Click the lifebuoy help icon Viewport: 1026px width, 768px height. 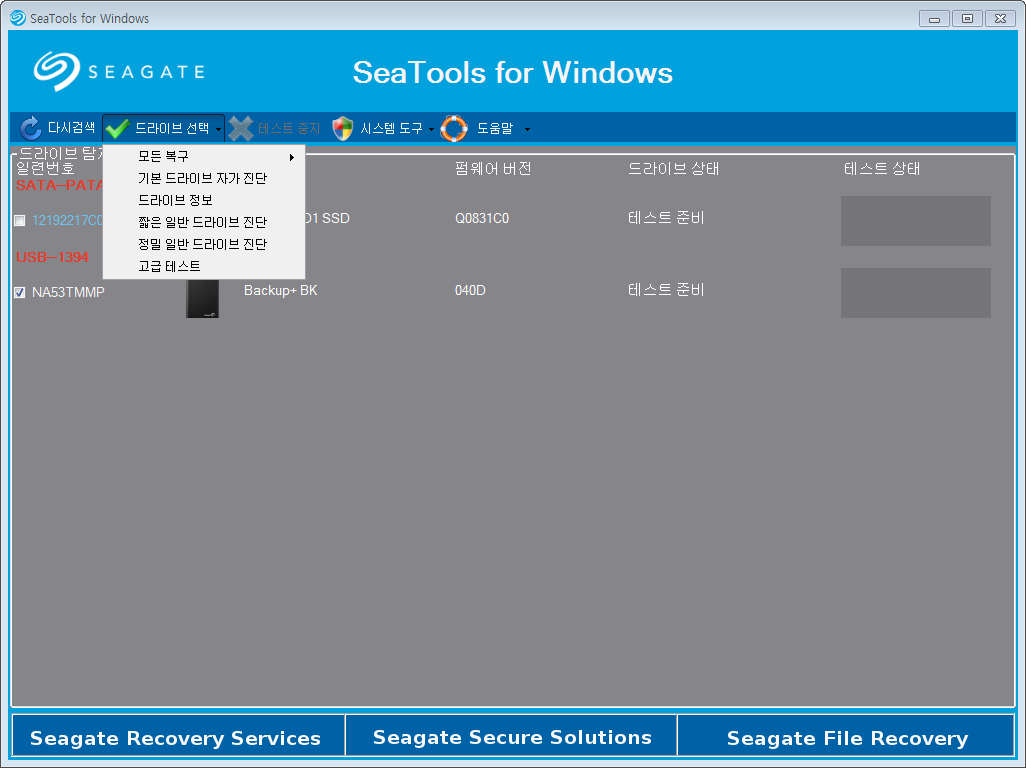(x=454, y=128)
